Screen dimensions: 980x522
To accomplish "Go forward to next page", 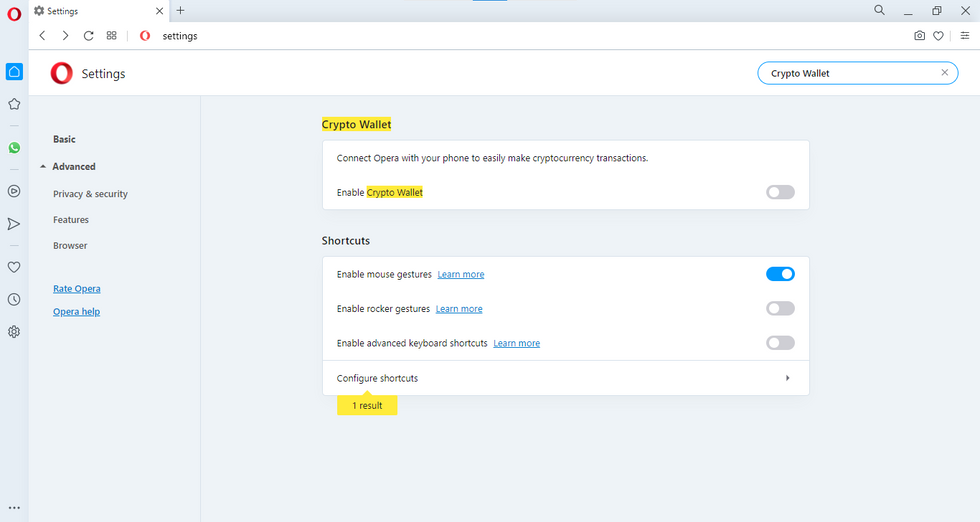I will [x=65, y=36].
